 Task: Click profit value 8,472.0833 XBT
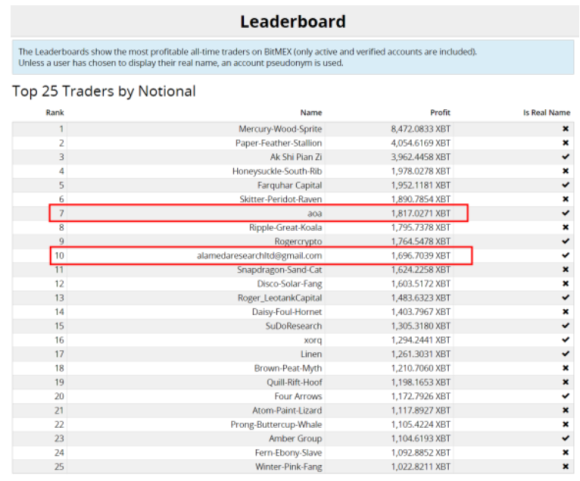421,129
